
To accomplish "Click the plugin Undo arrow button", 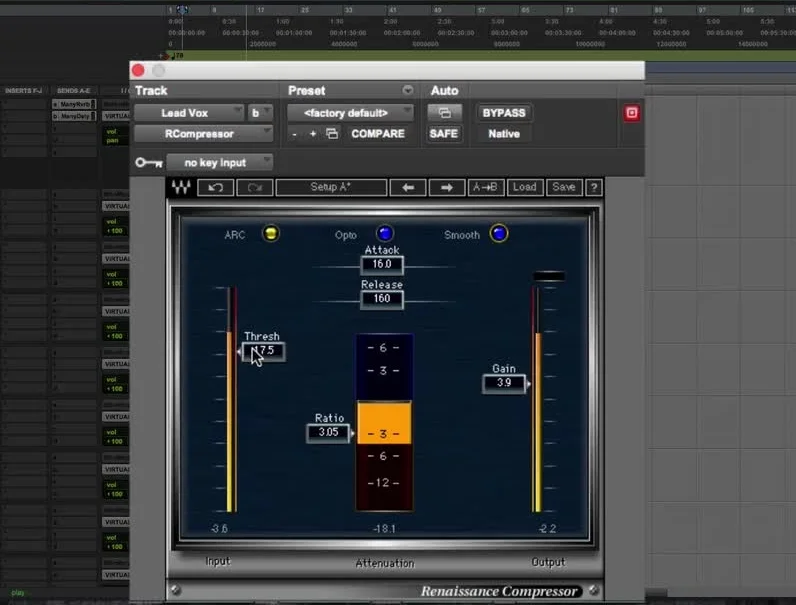I will pyautogui.click(x=216, y=187).
